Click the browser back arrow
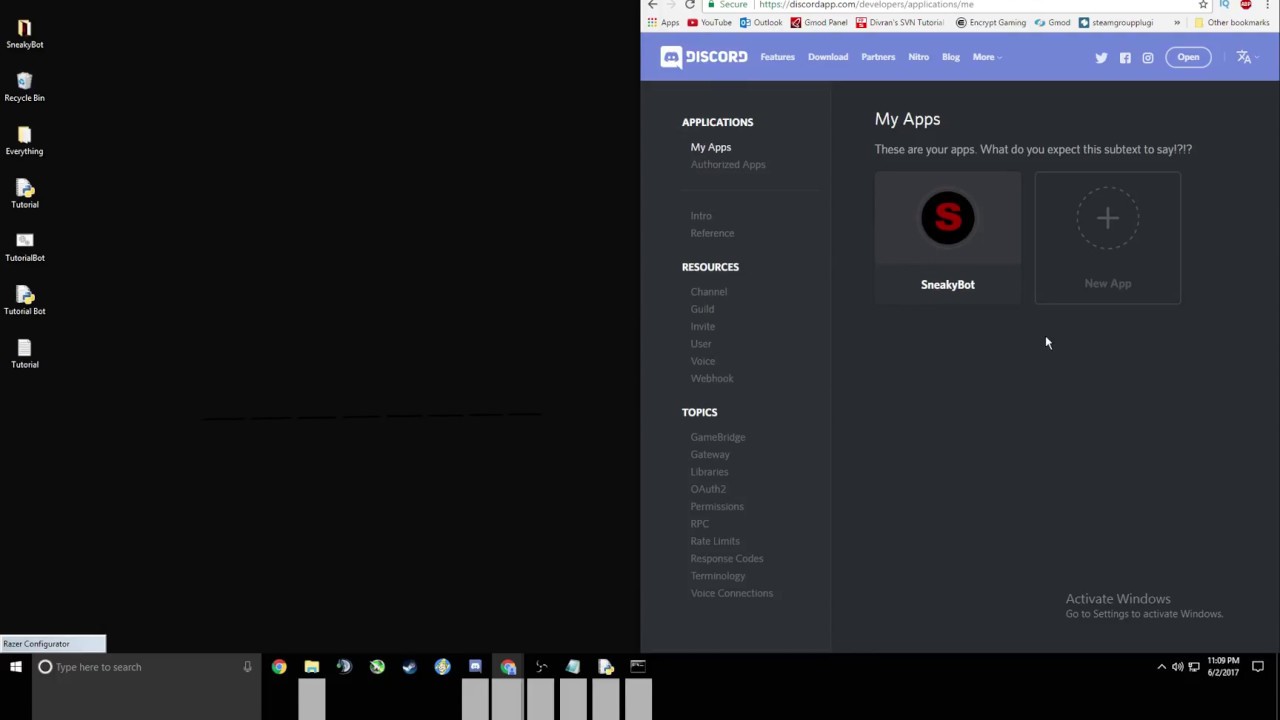Screen dimensions: 1280x720 pos(653,5)
